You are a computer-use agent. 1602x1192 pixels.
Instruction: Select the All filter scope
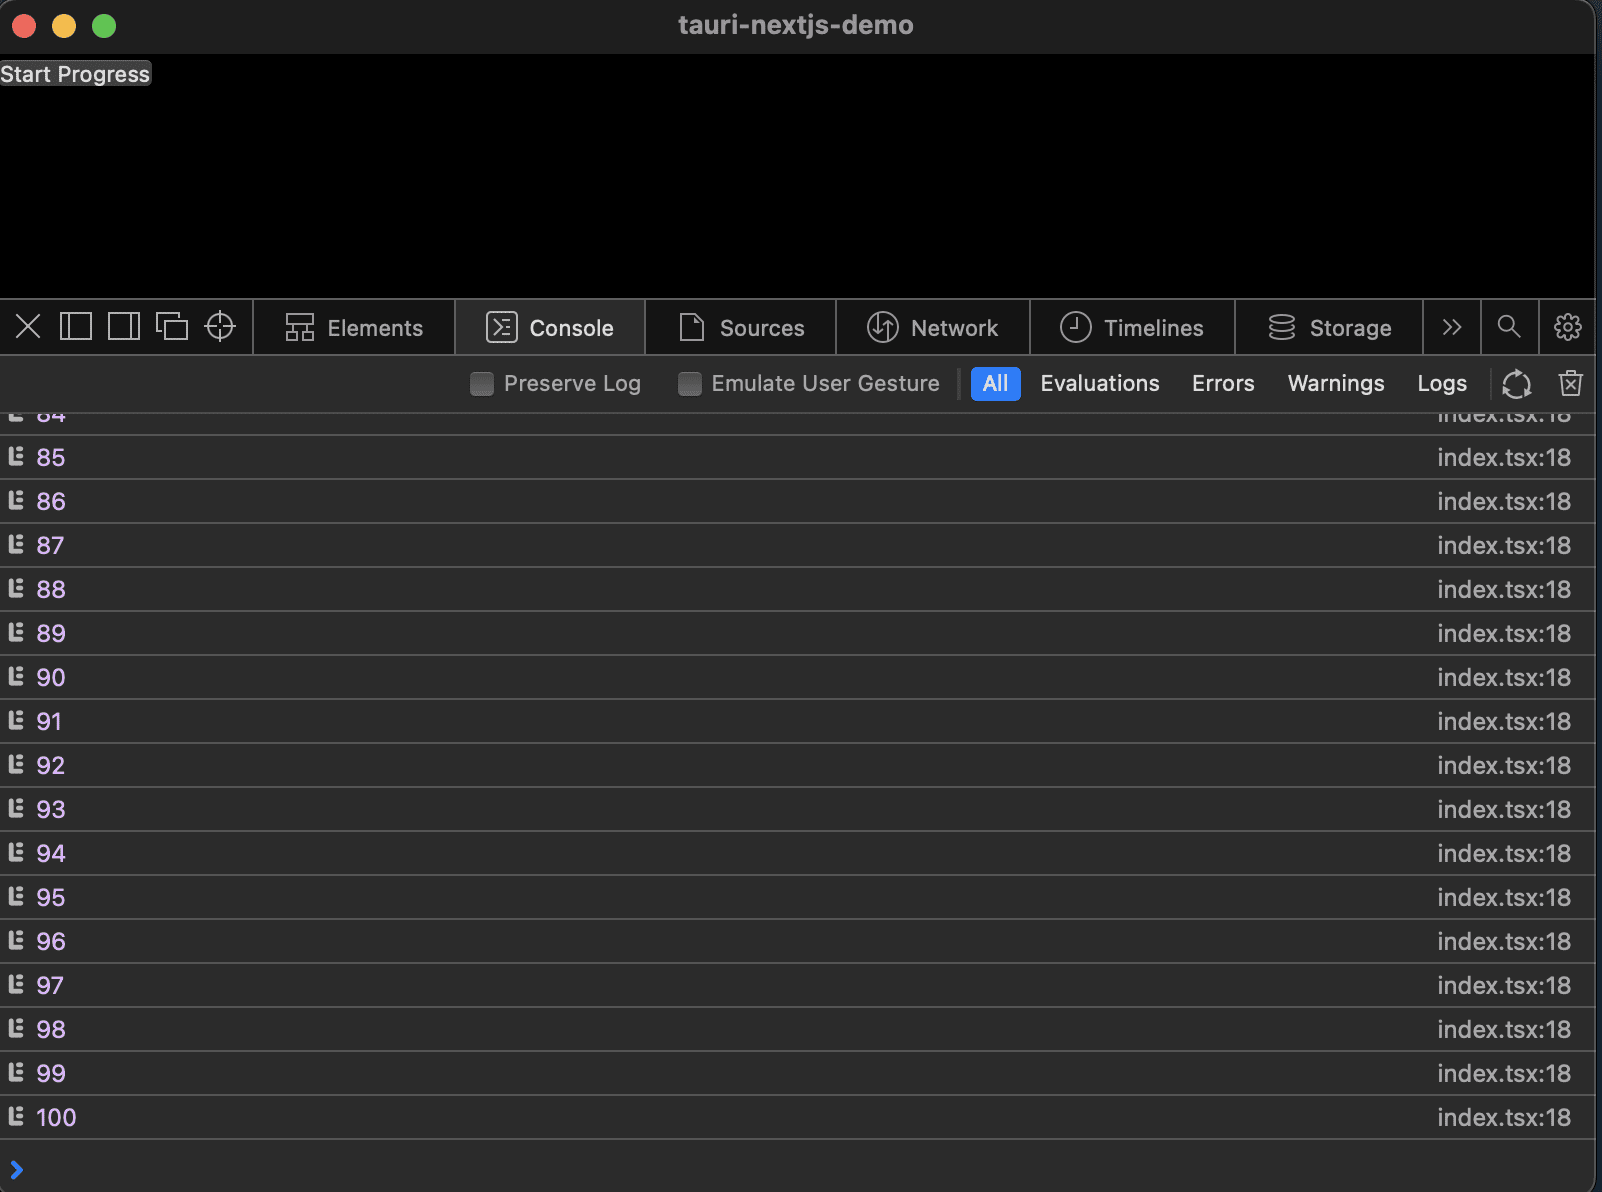[x=995, y=384]
